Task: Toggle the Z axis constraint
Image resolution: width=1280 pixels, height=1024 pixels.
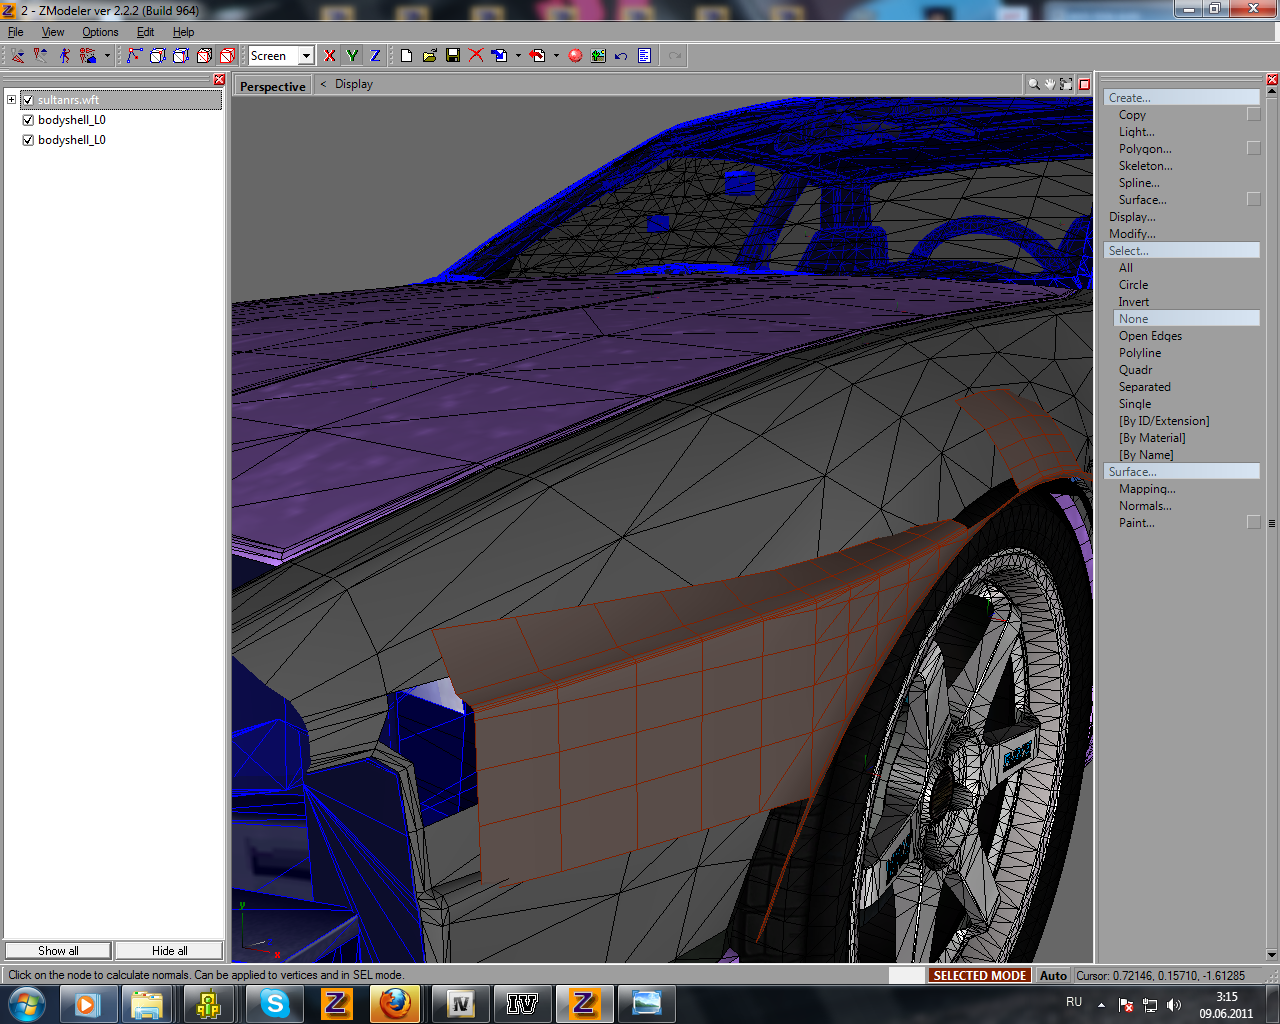Action: pyautogui.click(x=375, y=56)
